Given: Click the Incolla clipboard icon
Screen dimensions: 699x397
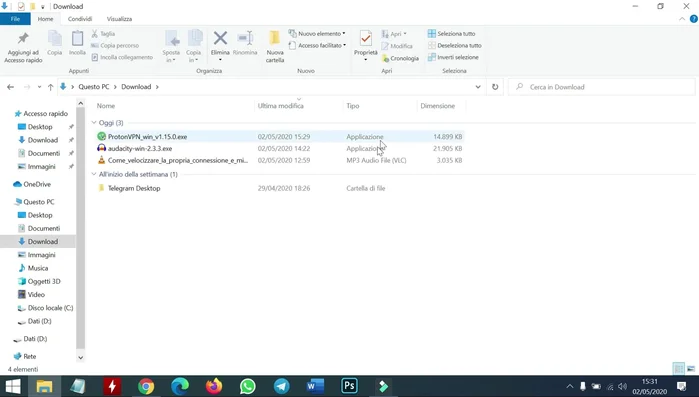Looking at the screenshot, I should tap(77, 39).
